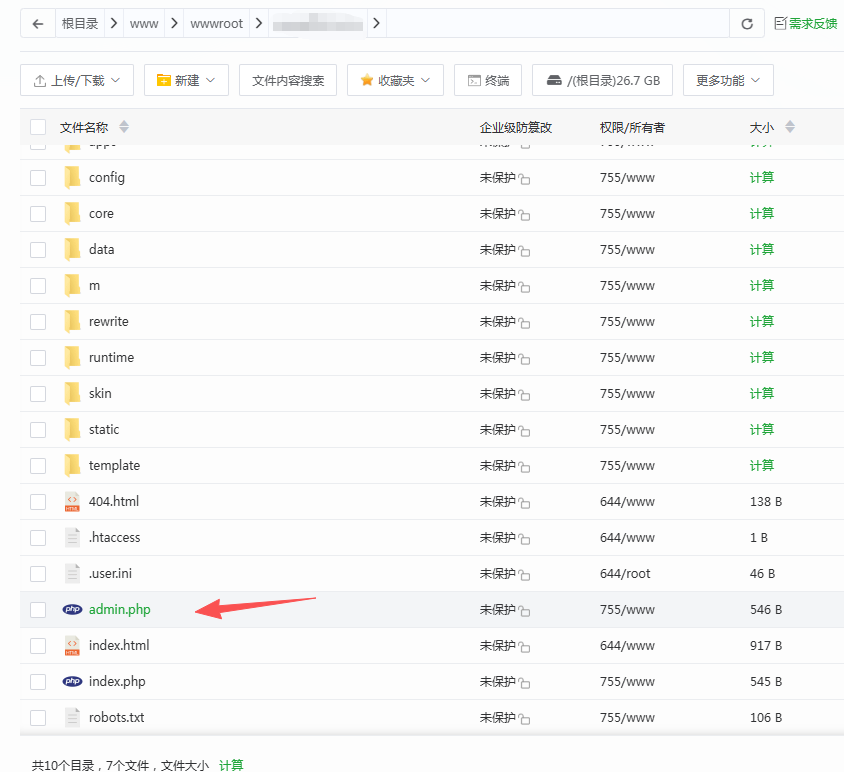Open the template folder icon
844x772 pixels.
[72, 466]
